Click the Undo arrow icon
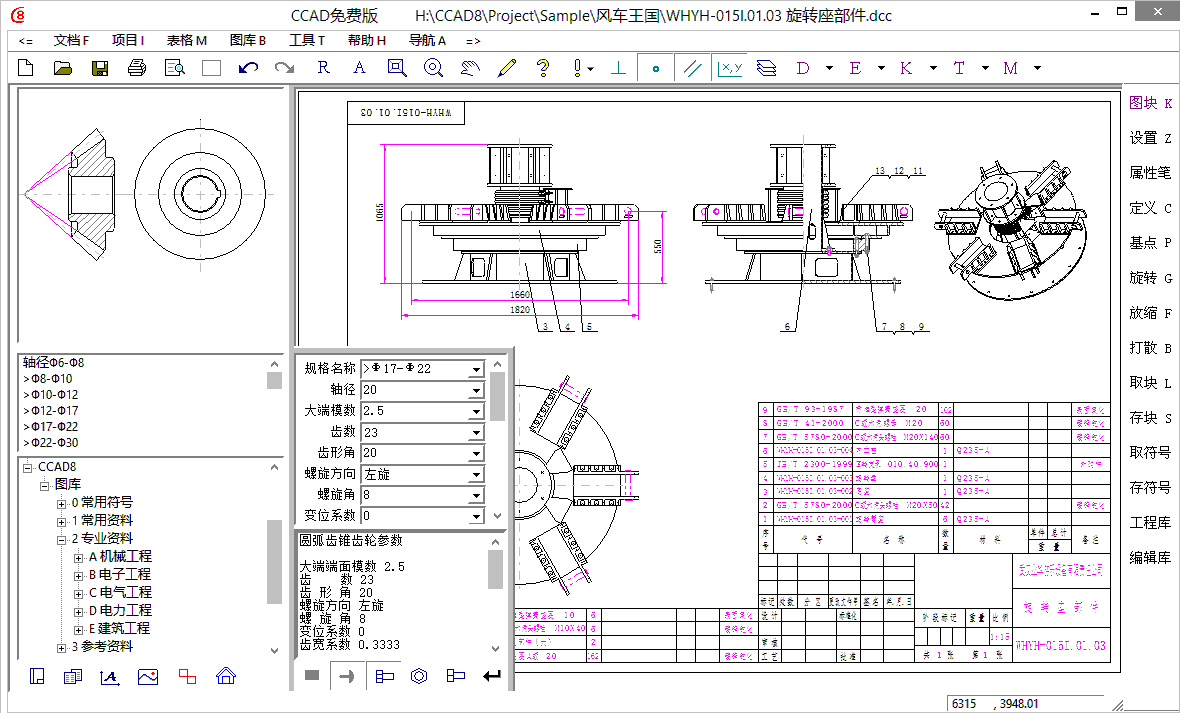Screen dimensions: 1180x713 pyautogui.click(x=248, y=68)
